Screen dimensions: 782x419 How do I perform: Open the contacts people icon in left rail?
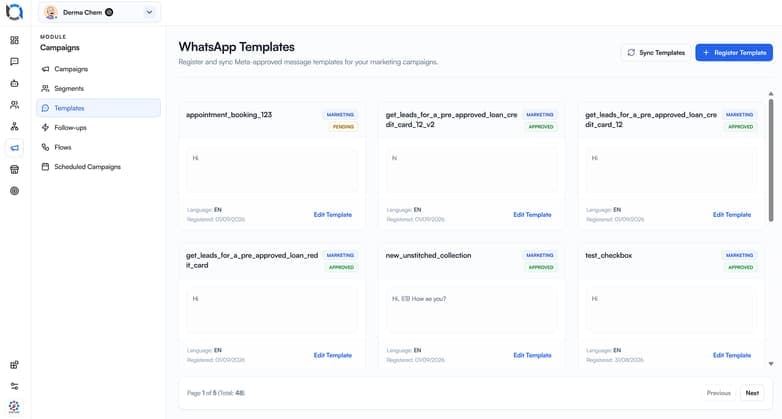pos(14,105)
